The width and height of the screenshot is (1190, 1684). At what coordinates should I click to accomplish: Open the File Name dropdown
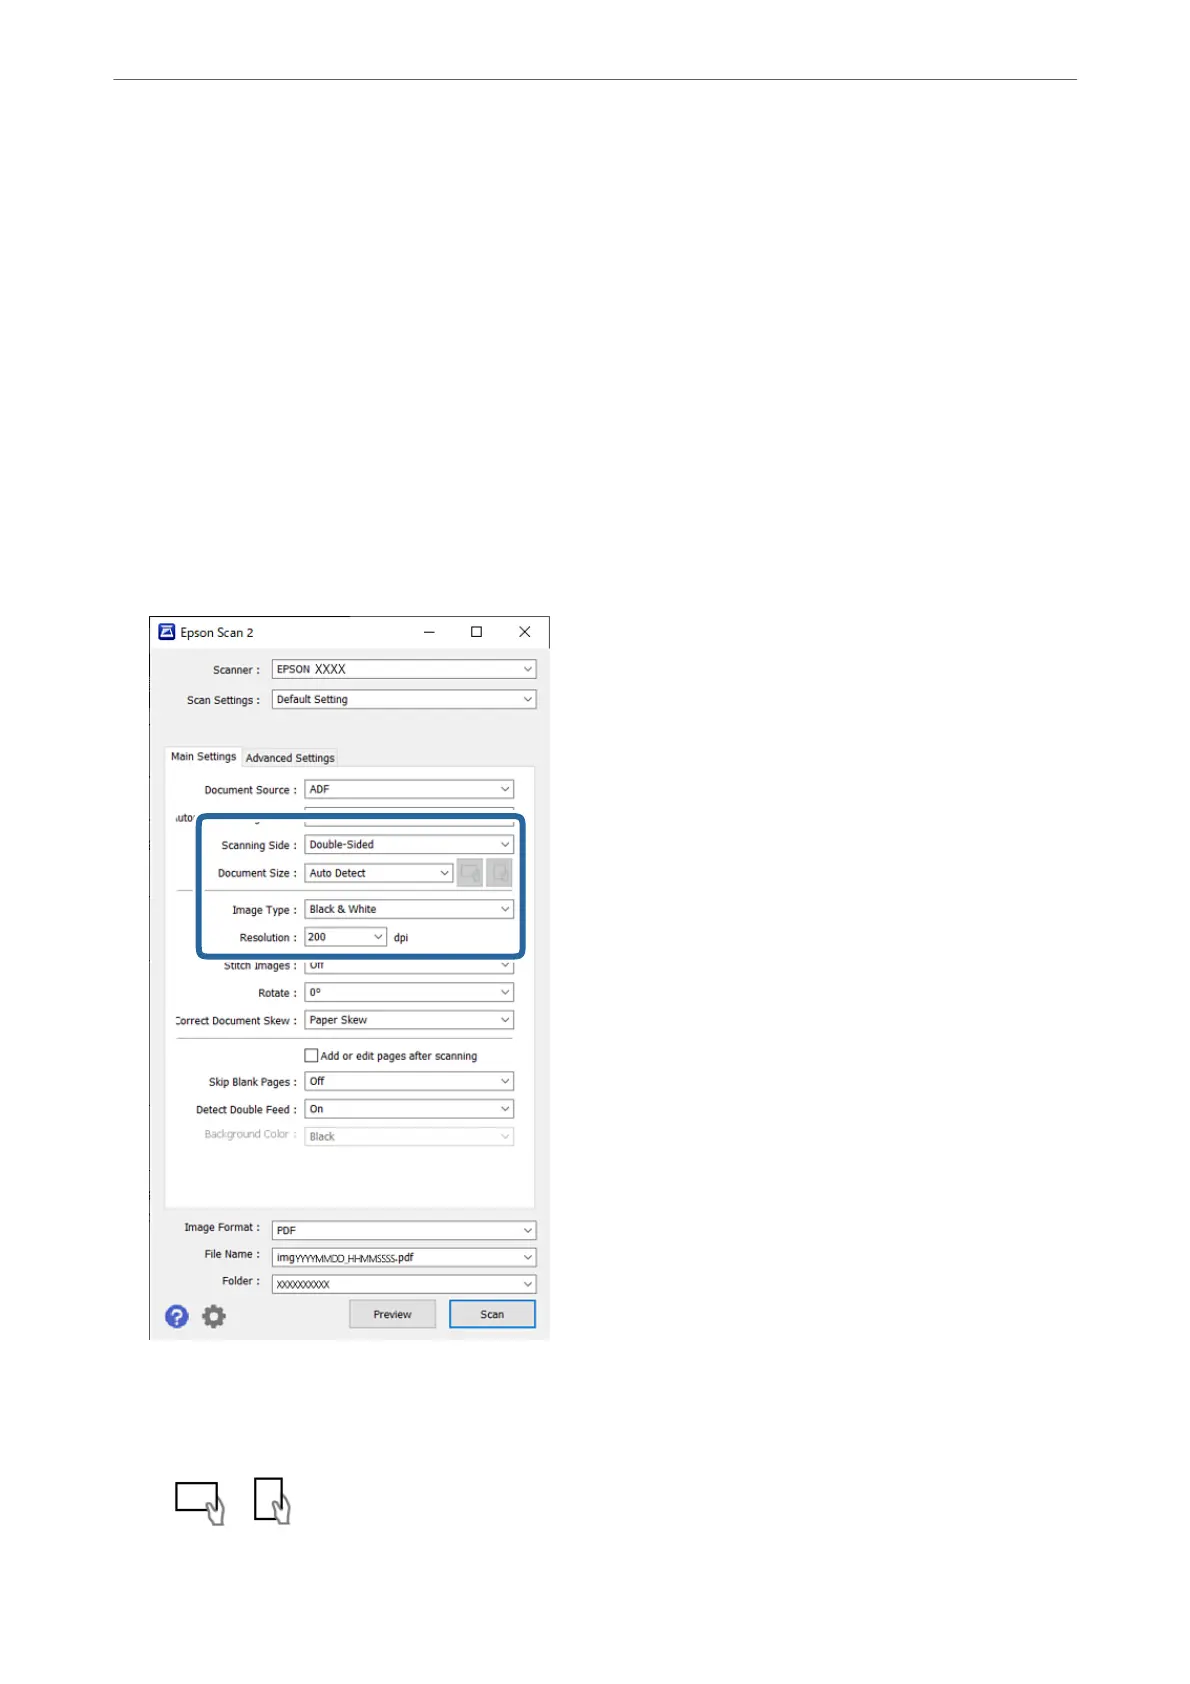[x=404, y=1257]
